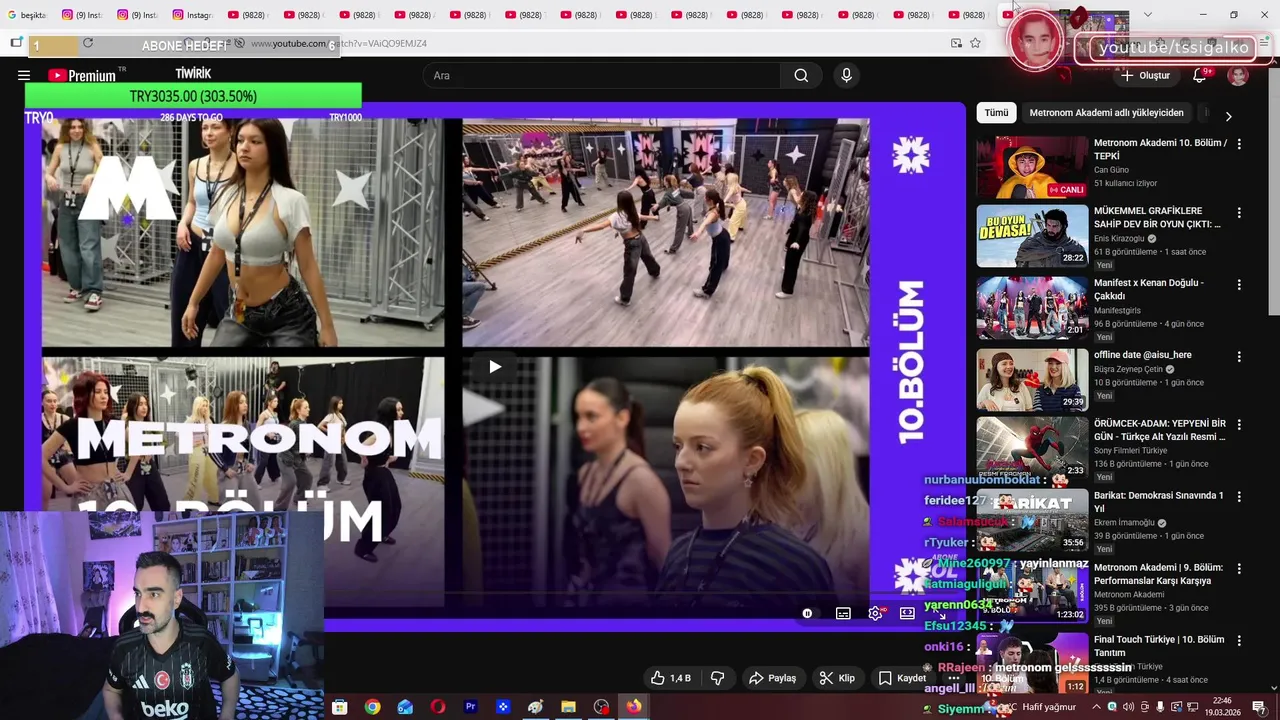Switch to Firefox in the taskbar
This screenshot has width=1280, height=720.
pyautogui.click(x=634, y=707)
